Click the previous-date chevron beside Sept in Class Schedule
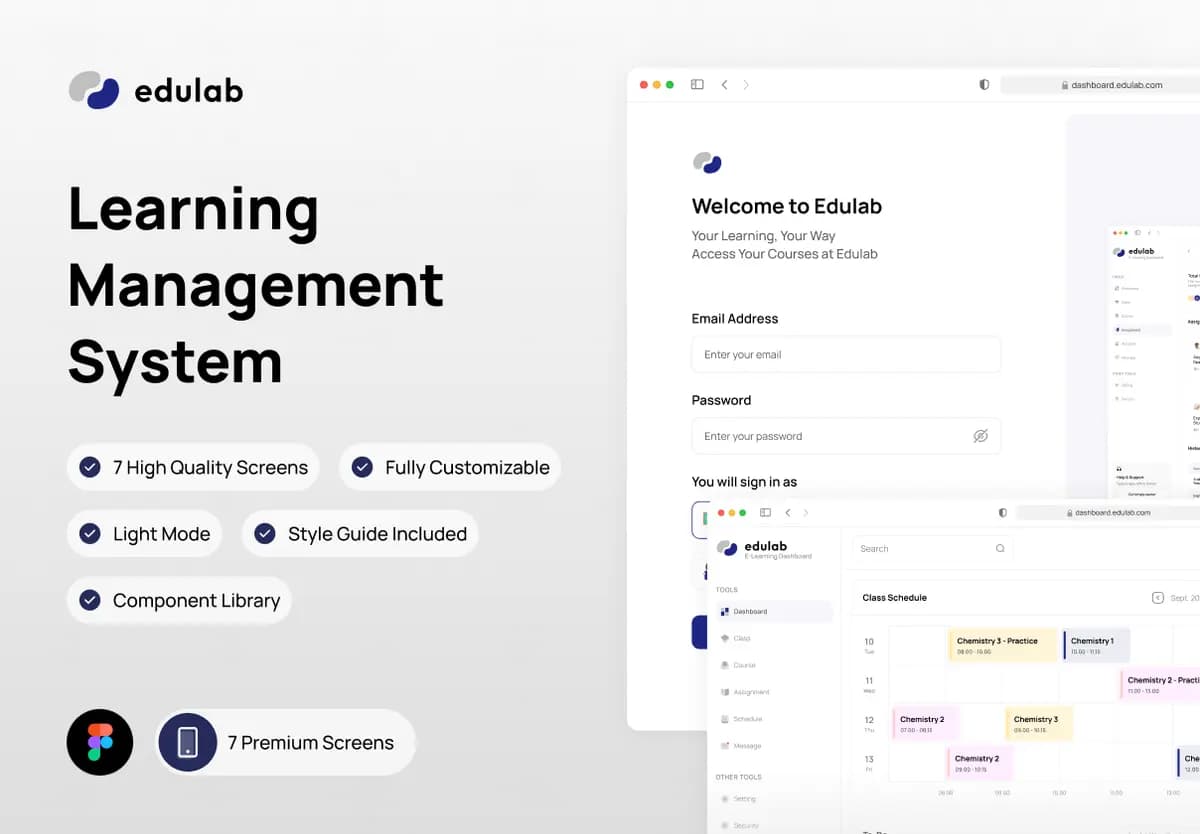The width and height of the screenshot is (1200, 834). (1158, 598)
